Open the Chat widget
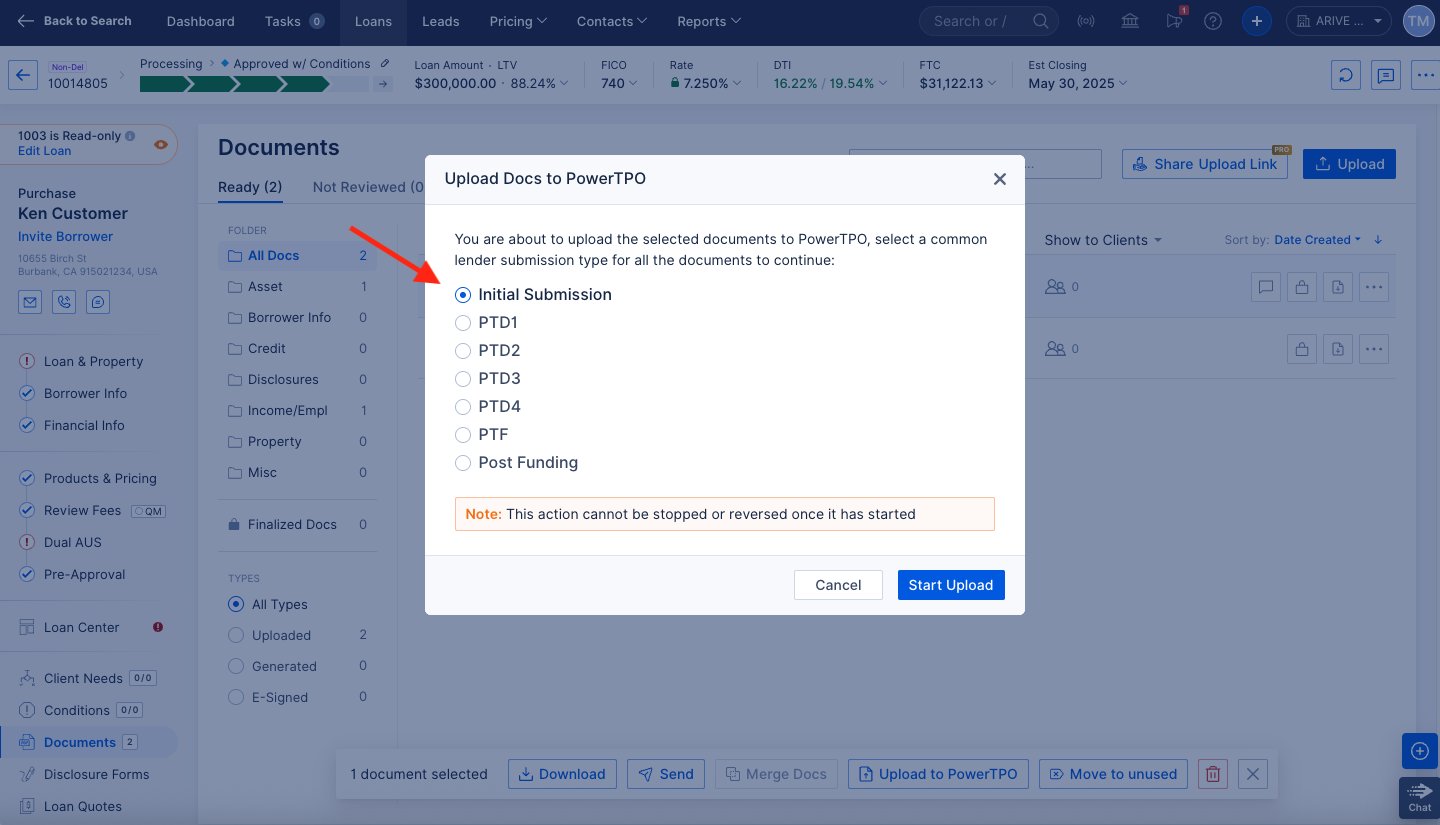Screen dimensions: 1440x825 [x=1420, y=797]
